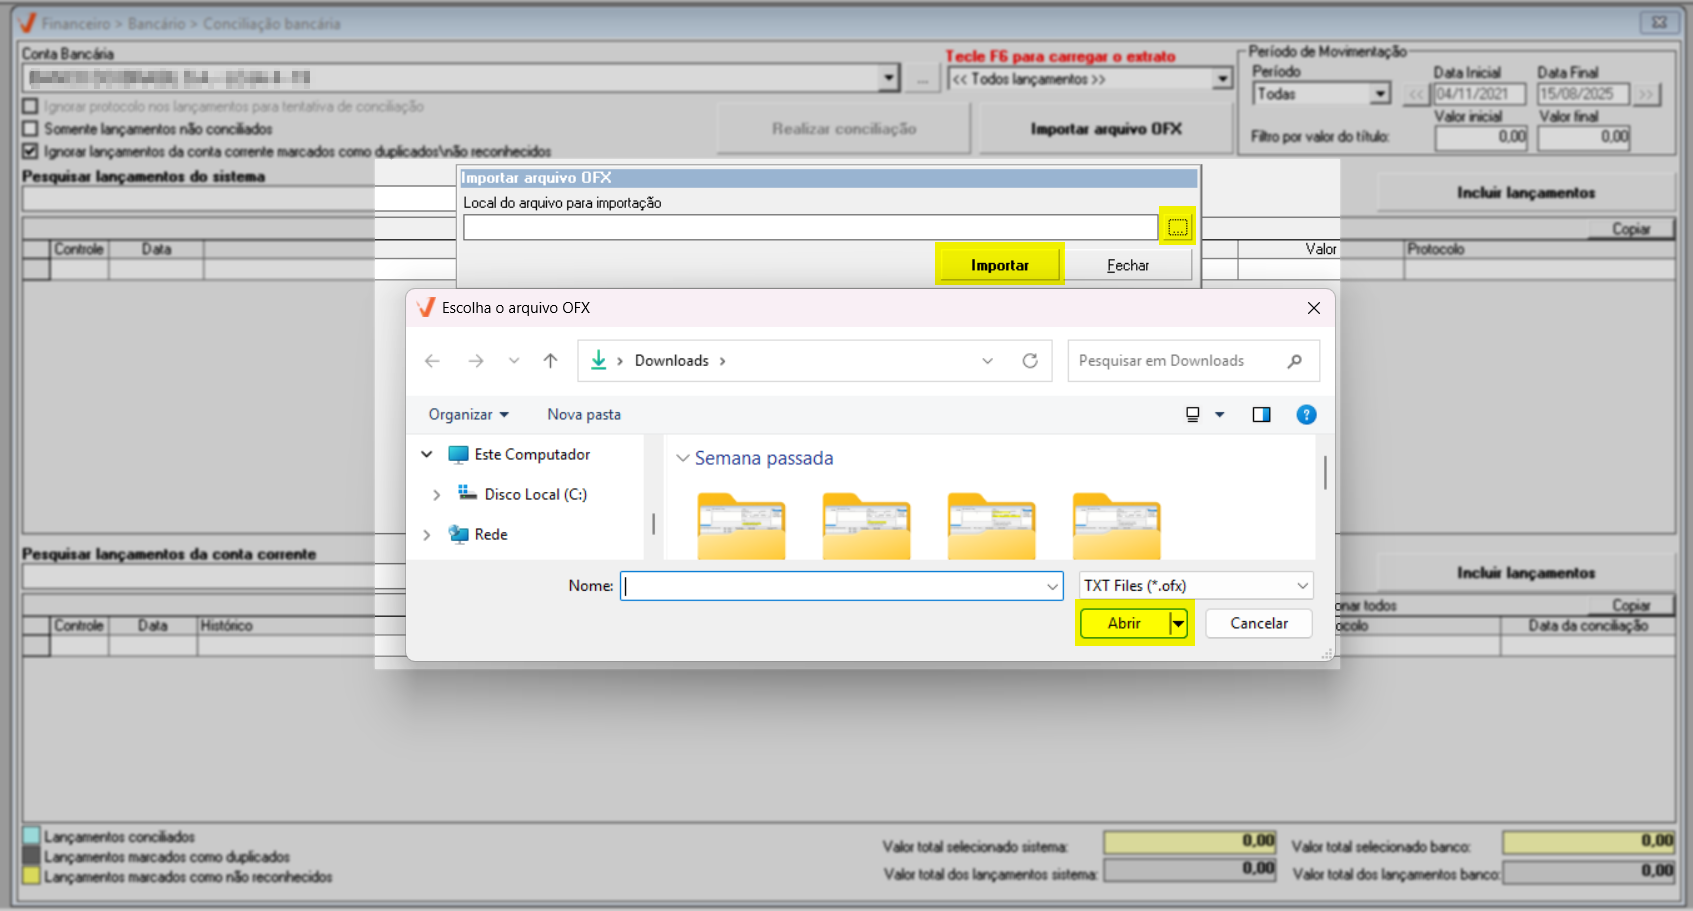
Task: Click the back navigation arrow
Action: (432, 361)
